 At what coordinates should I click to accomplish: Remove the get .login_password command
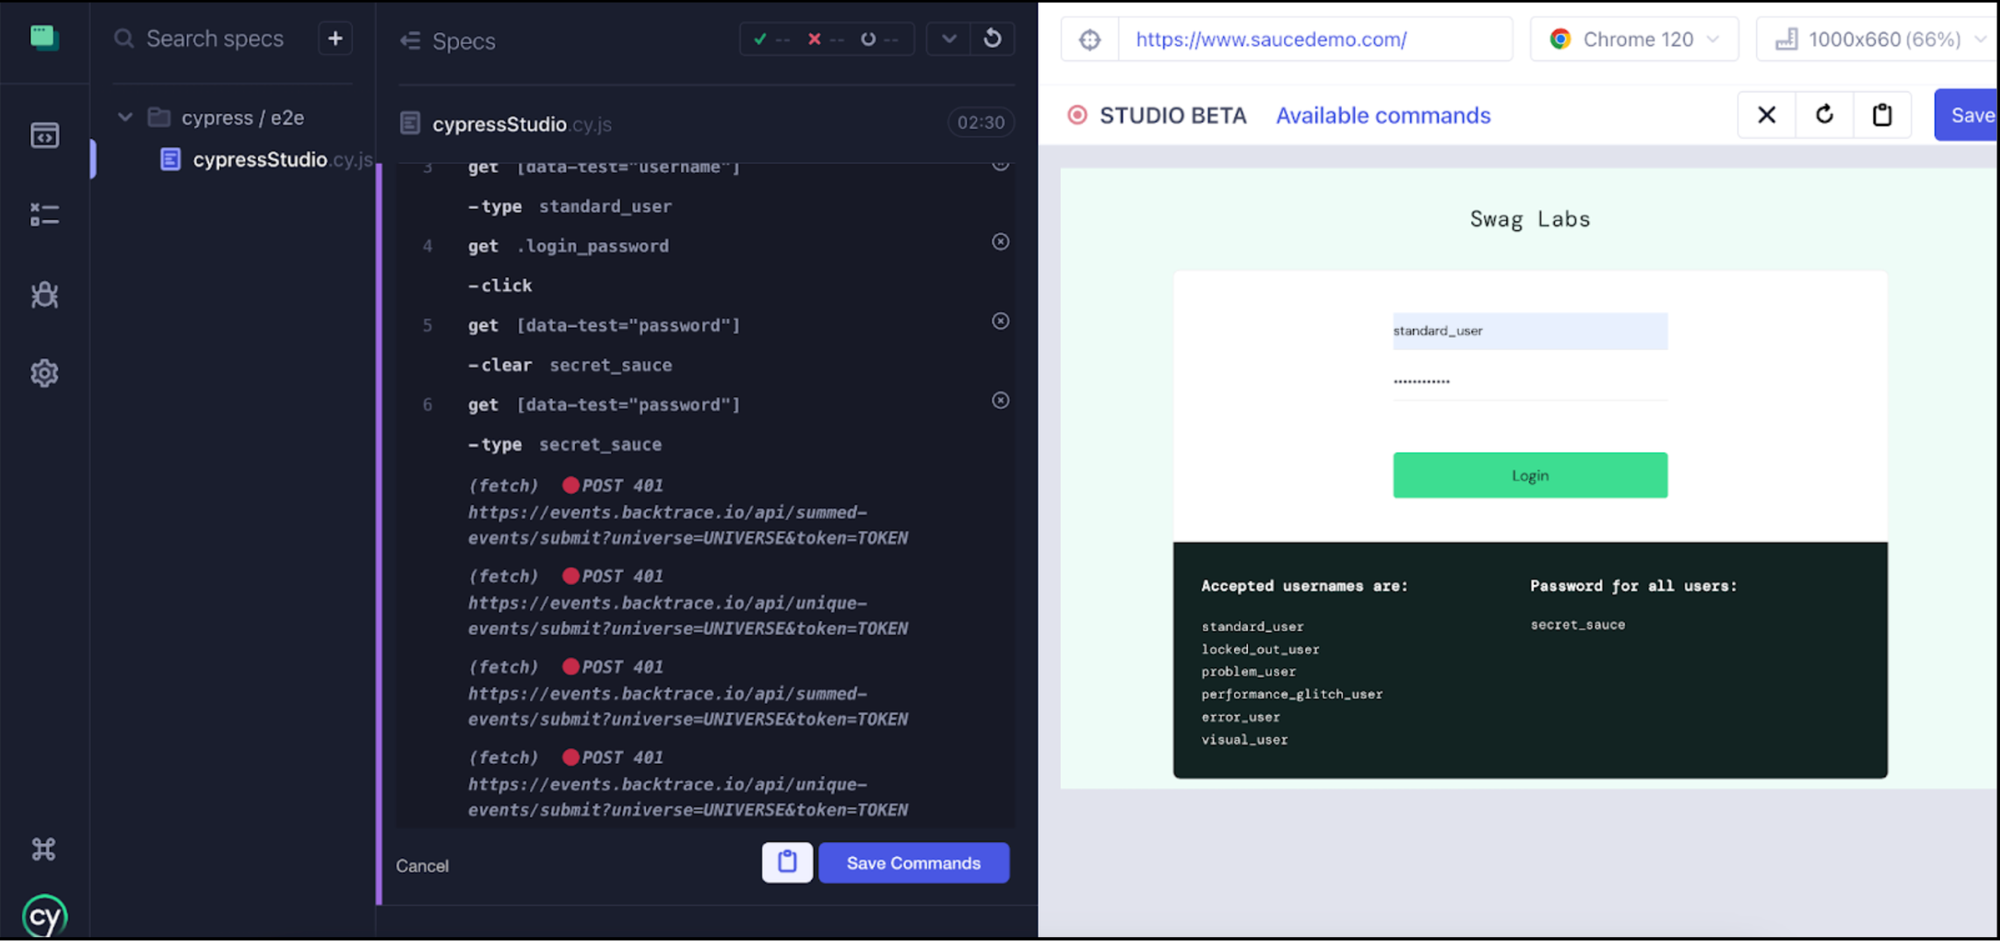click(x=1000, y=242)
